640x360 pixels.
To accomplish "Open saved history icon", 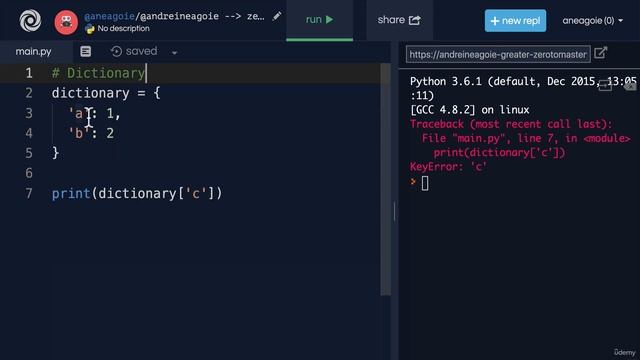I will pos(116,51).
